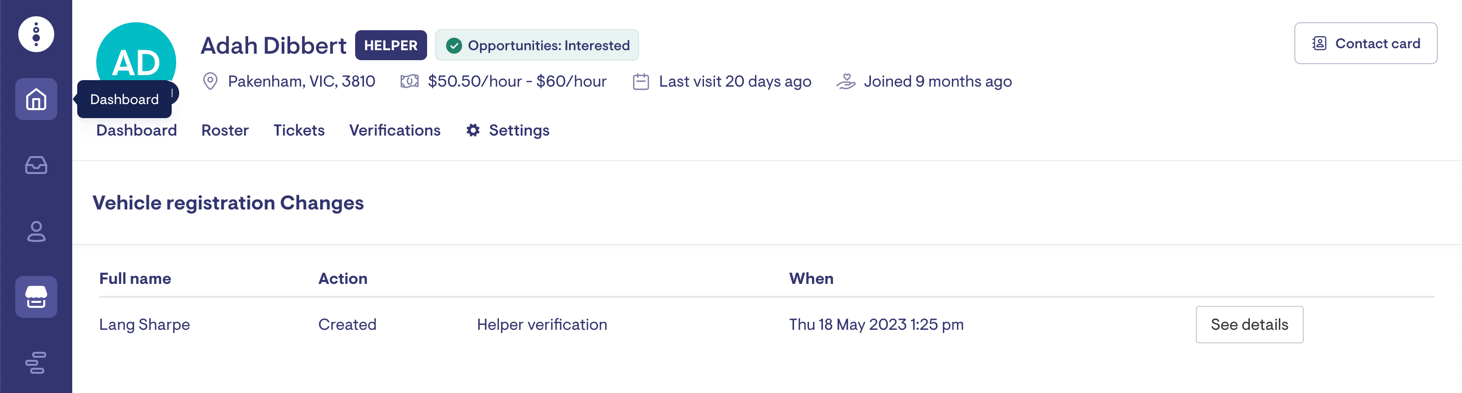The height and width of the screenshot is (393, 1462).
Task: Click the gear icon next to Settings
Action: coord(473,130)
